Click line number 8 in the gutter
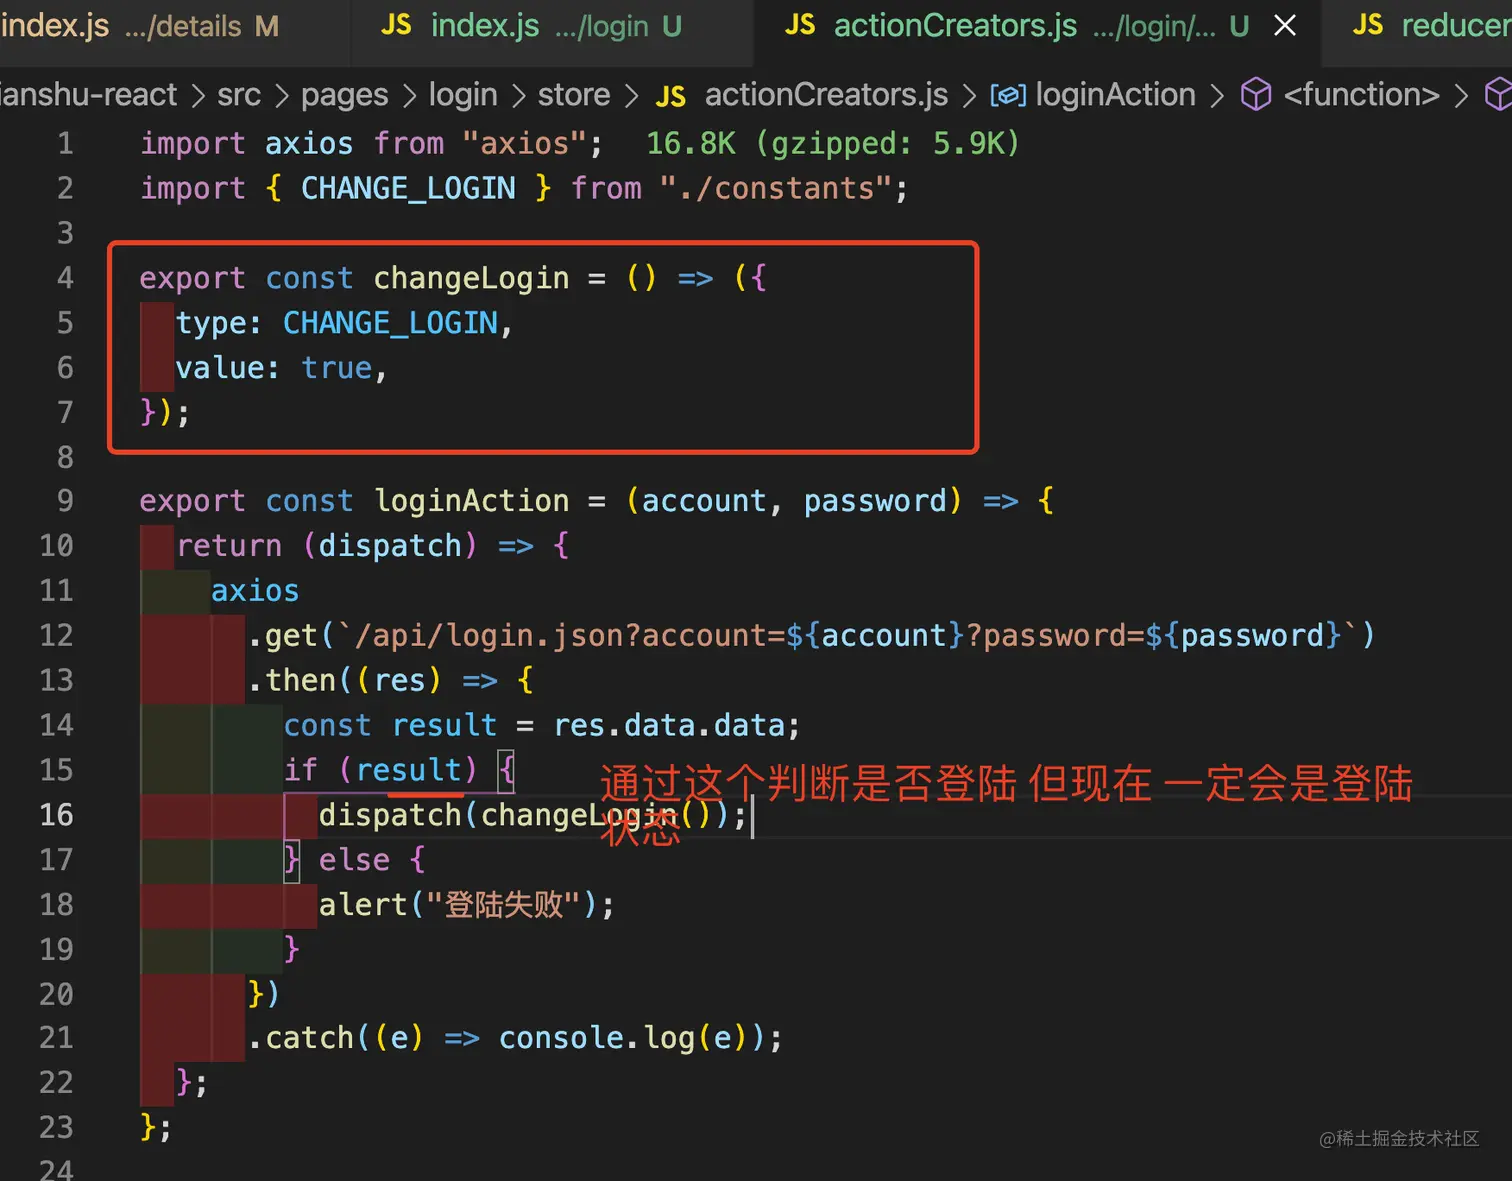Image resolution: width=1512 pixels, height=1181 pixels. (x=65, y=457)
